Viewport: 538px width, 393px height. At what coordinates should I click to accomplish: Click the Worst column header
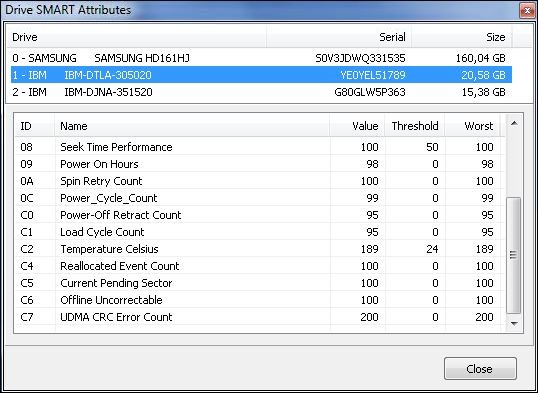pyautogui.click(x=472, y=126)
